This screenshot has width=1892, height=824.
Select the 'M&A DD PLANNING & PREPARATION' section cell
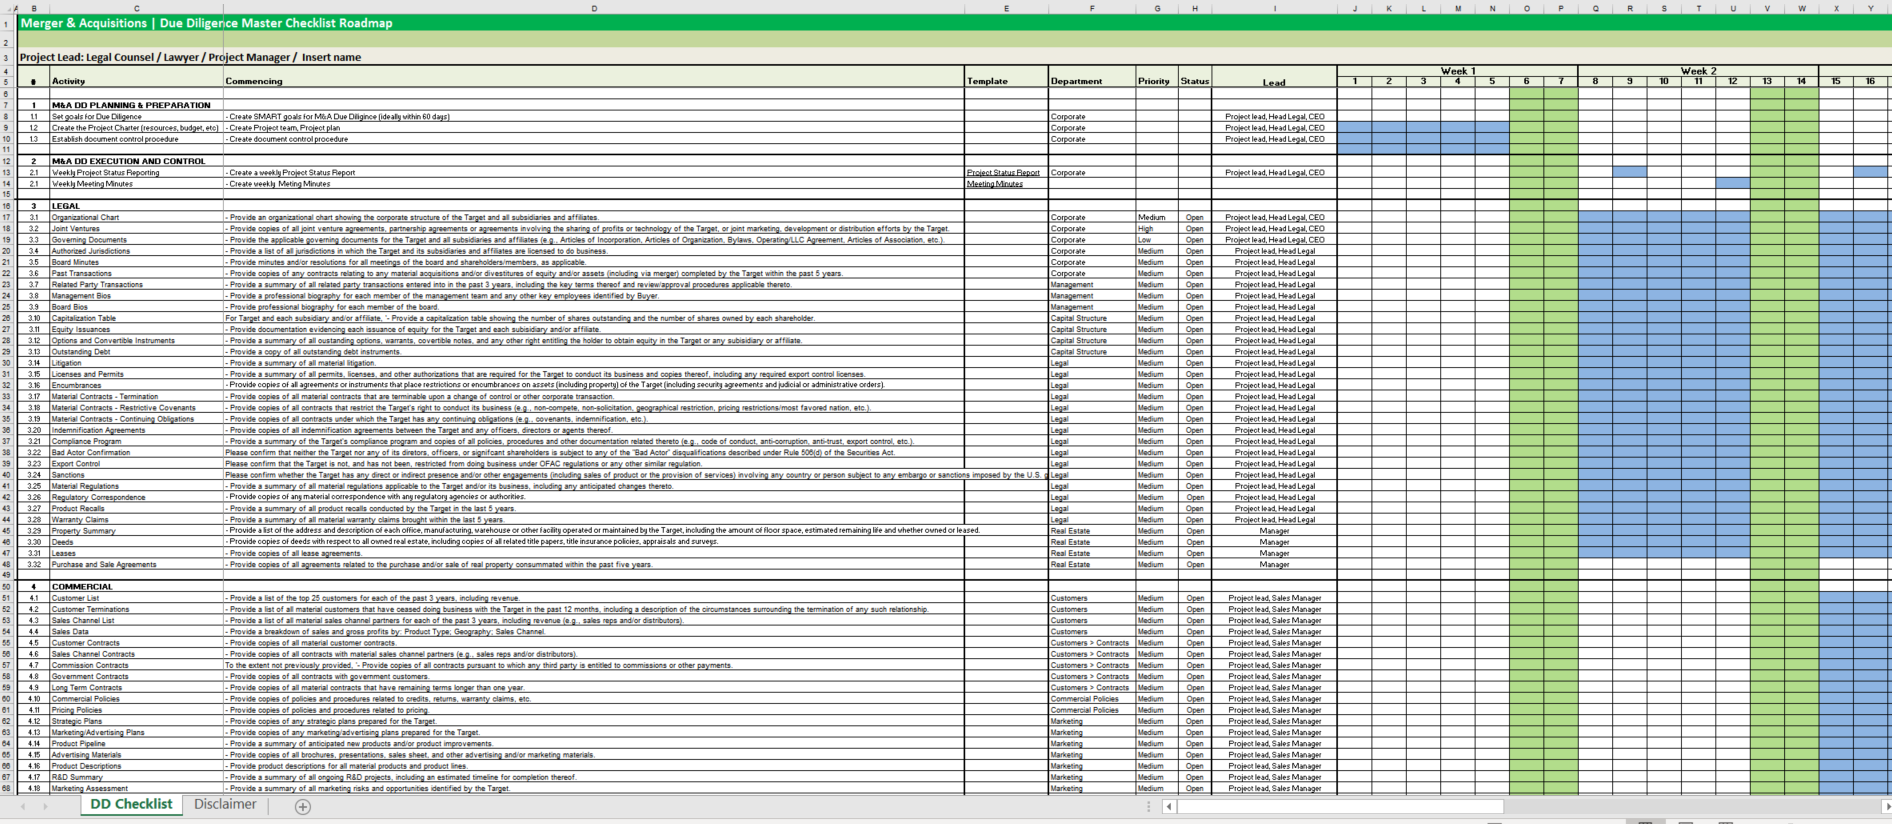pyautogui.click(x=136, y=105)
